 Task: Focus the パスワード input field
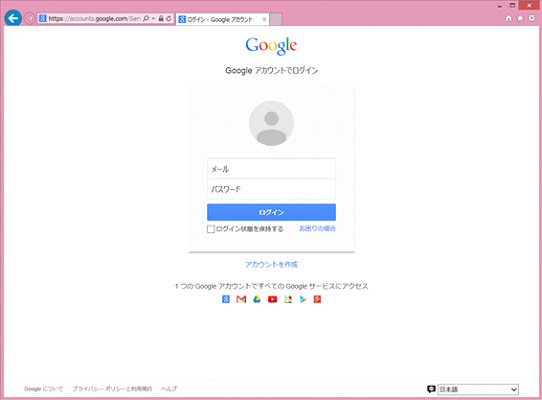click(271, 189)
